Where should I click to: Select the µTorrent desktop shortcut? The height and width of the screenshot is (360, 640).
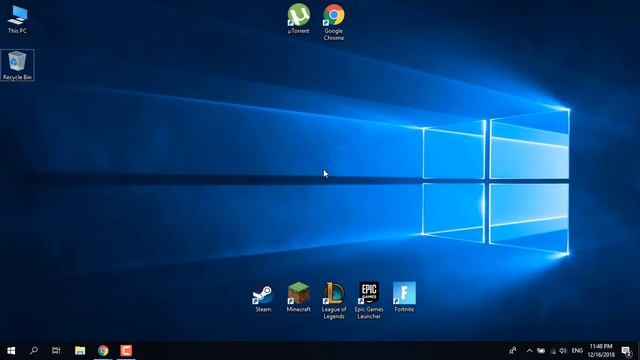(x=298, y=19)
